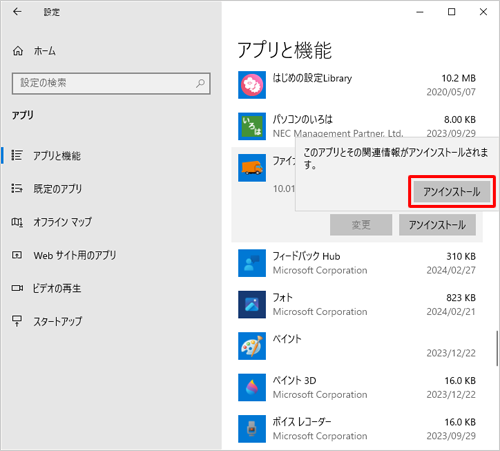
Task: Open スタートアップ menu item
Action: point(57,321)
